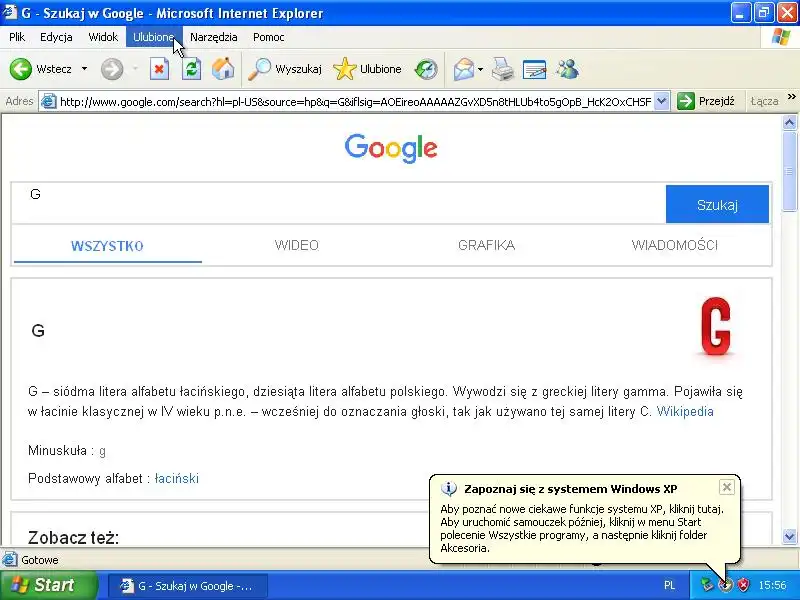Open the Messenger people icon

tap(567, 69)
